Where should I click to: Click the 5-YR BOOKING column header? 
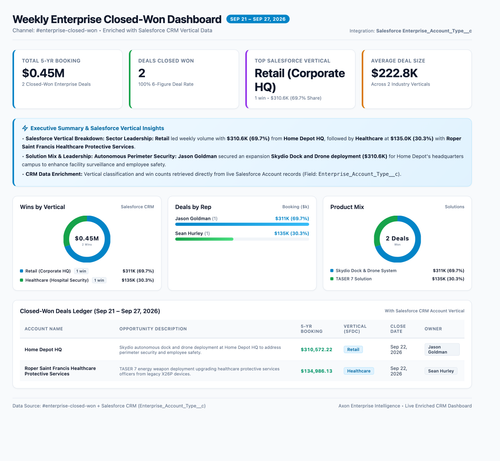pos(311,329)
